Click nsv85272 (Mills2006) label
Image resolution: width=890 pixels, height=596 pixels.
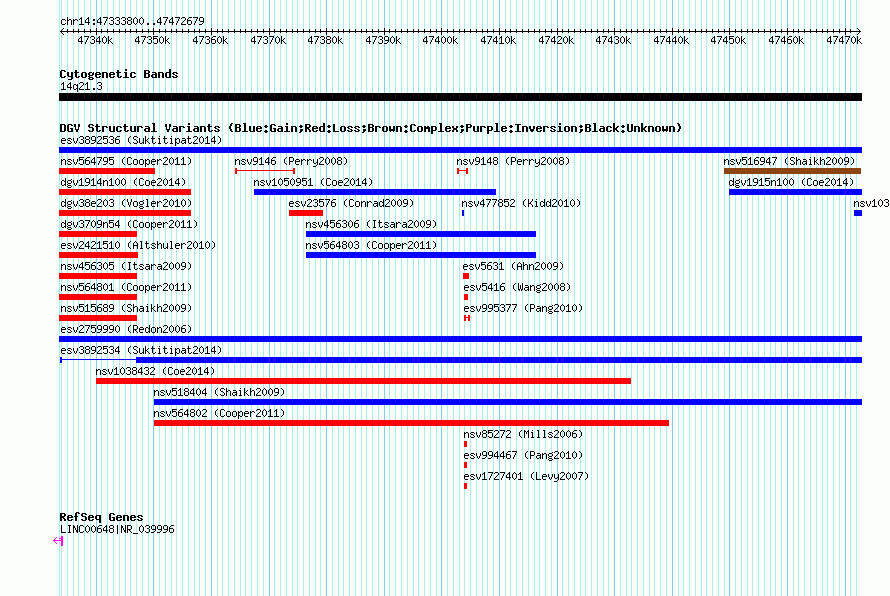tap(523, 434)
